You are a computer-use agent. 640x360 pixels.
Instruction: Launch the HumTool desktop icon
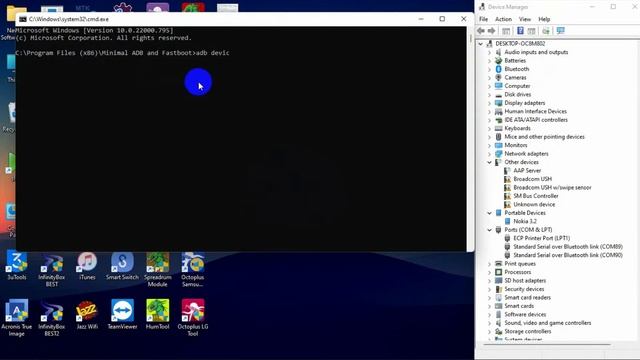tap(158, 315)
